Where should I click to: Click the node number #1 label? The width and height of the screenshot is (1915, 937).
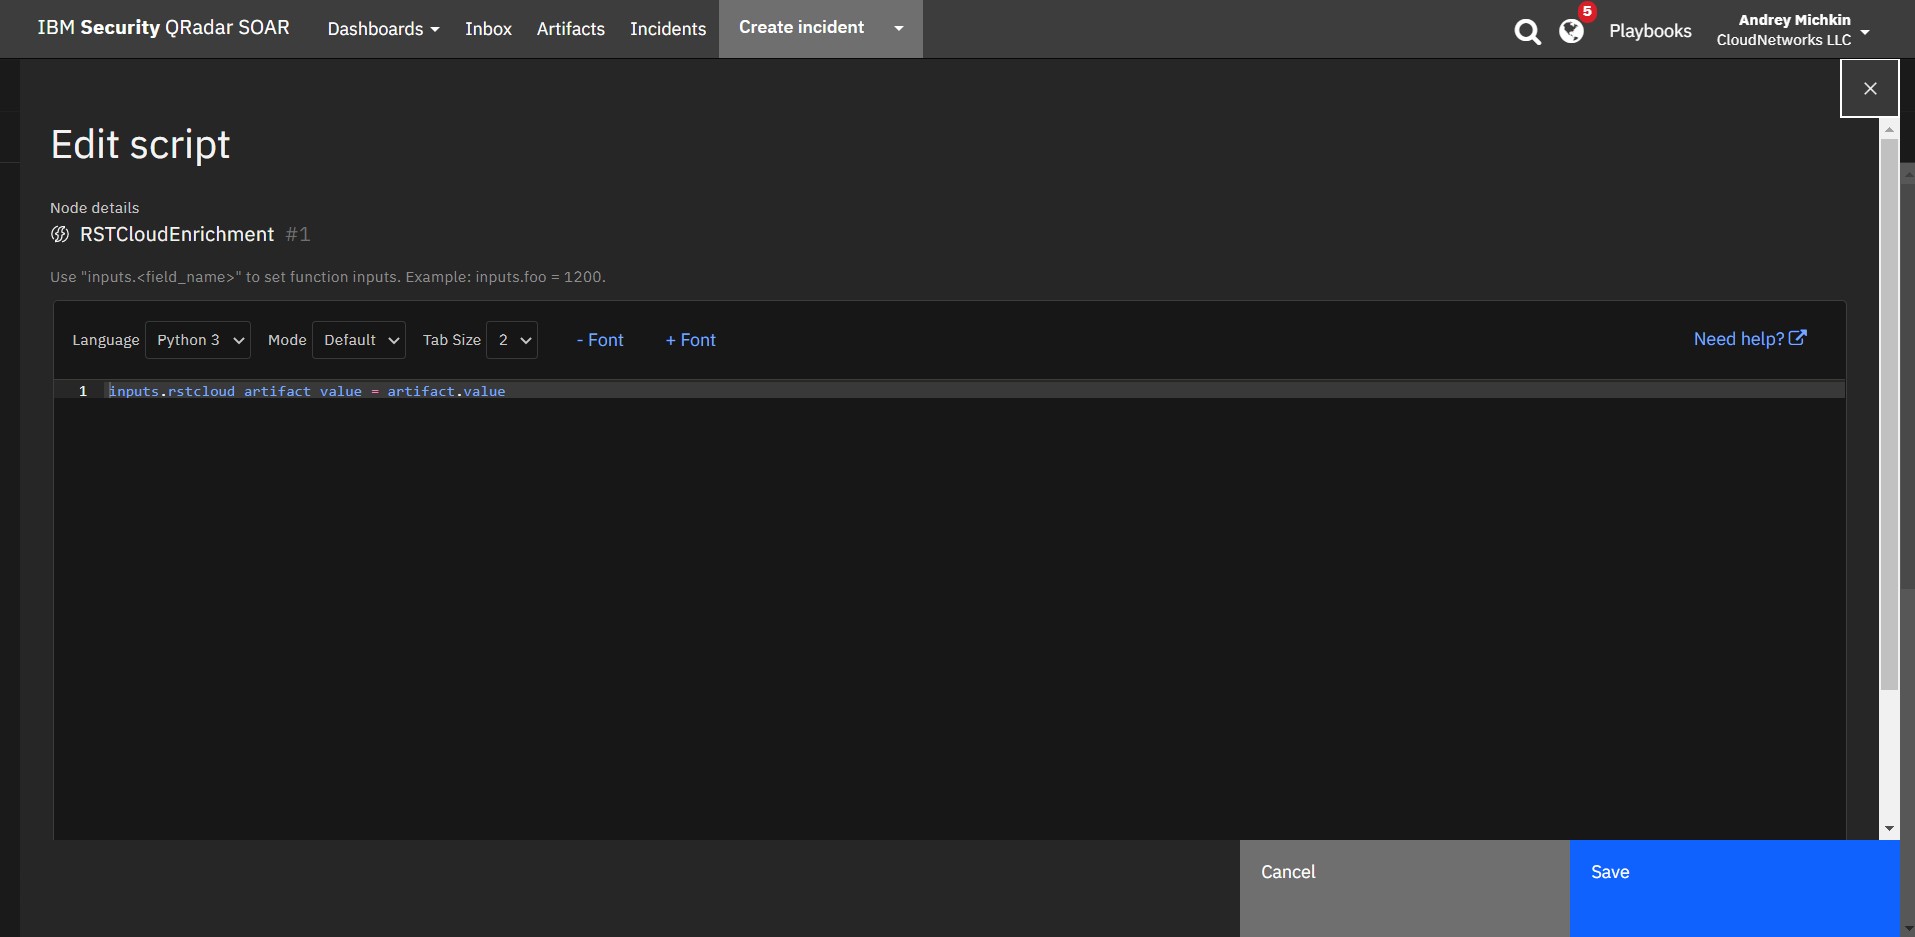(298, 234)
